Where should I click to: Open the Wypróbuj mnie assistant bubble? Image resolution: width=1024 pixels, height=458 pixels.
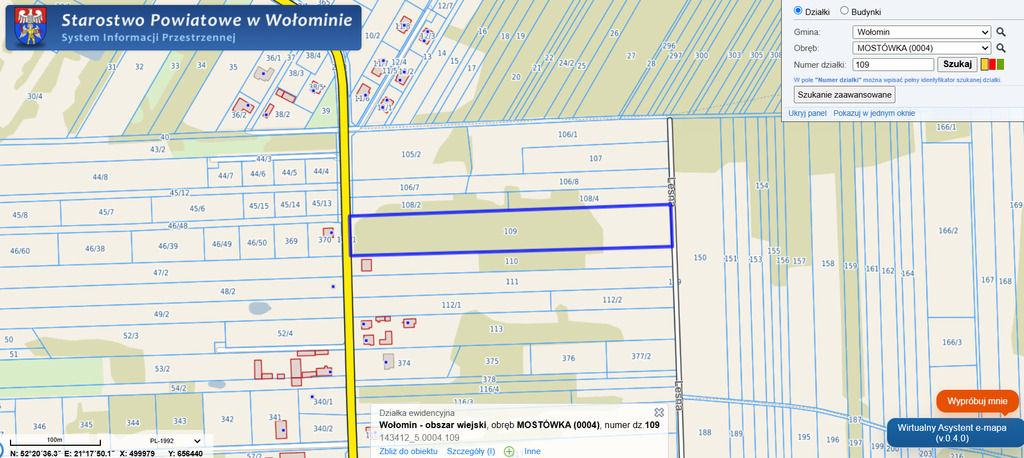pos(977,401)
